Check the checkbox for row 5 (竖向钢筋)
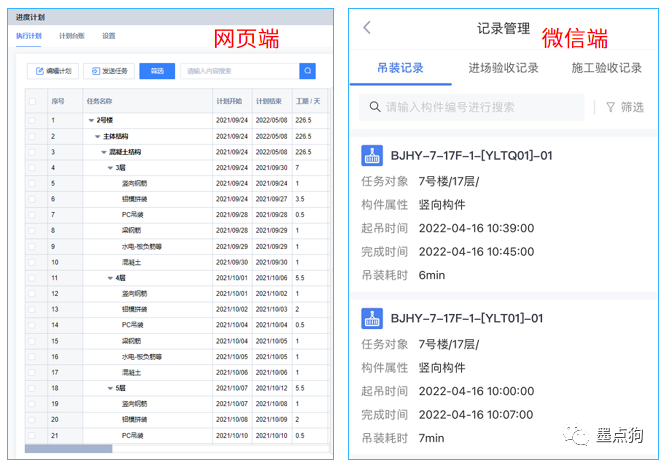Screen dimensions: 665x465 pos(33,183)
